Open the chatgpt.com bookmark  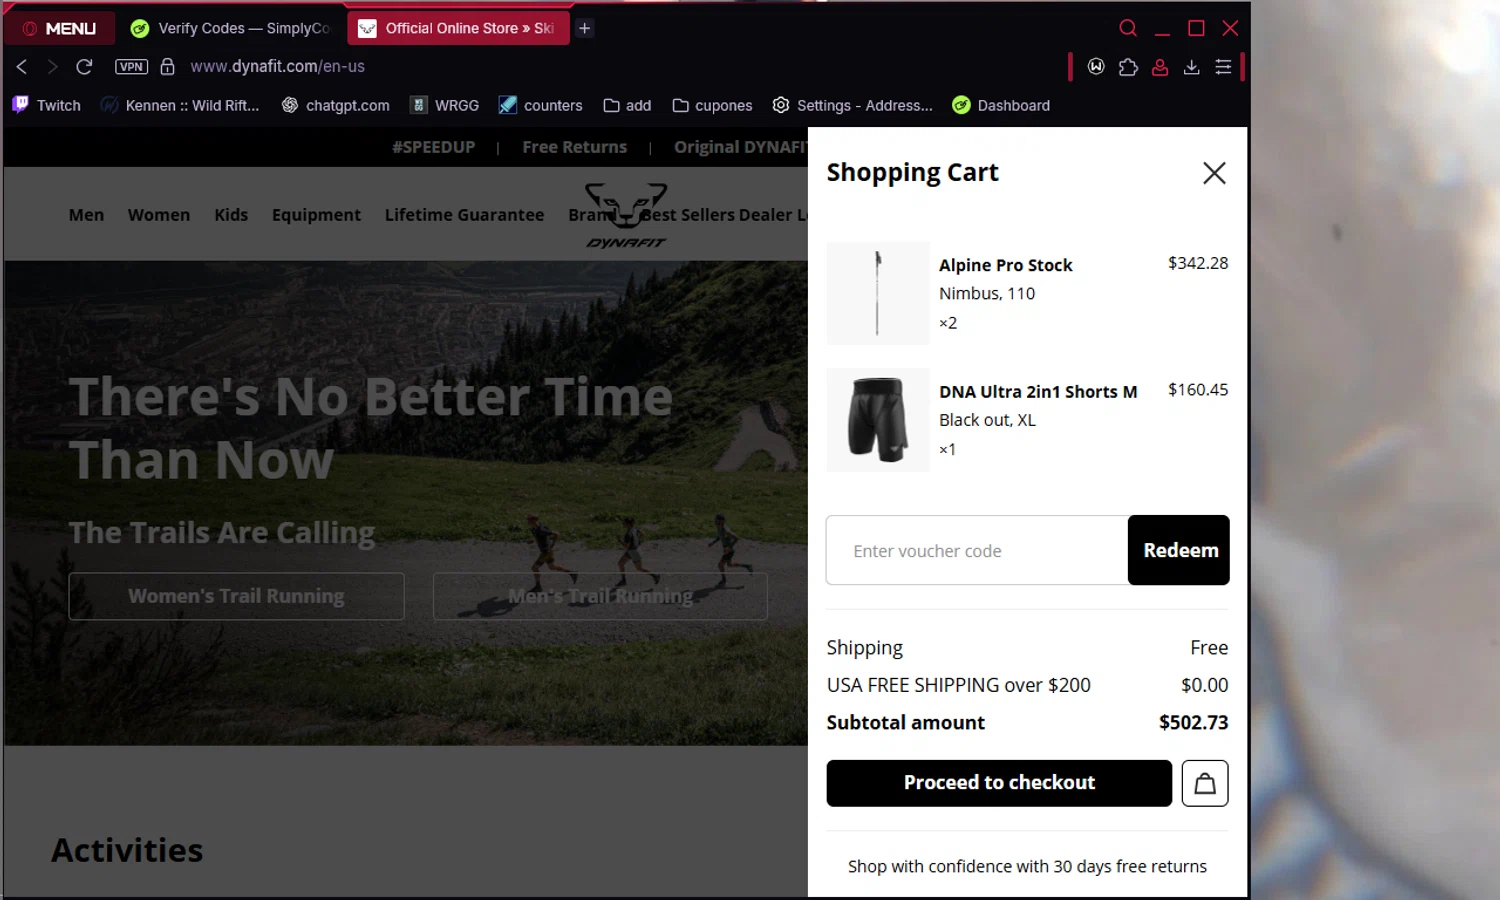point(336,105)
